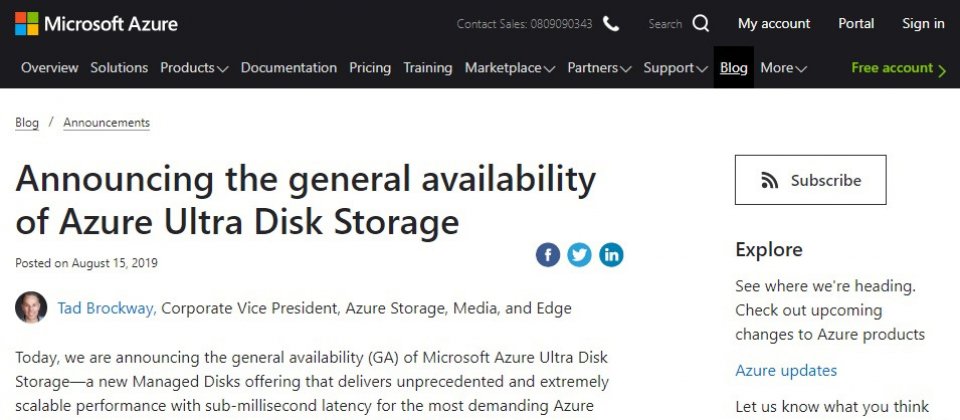The width and height of the screenshot is (960, 420).
Task: Expand the Marketplace dropdown menu
Action: click(x=509, y=68)
